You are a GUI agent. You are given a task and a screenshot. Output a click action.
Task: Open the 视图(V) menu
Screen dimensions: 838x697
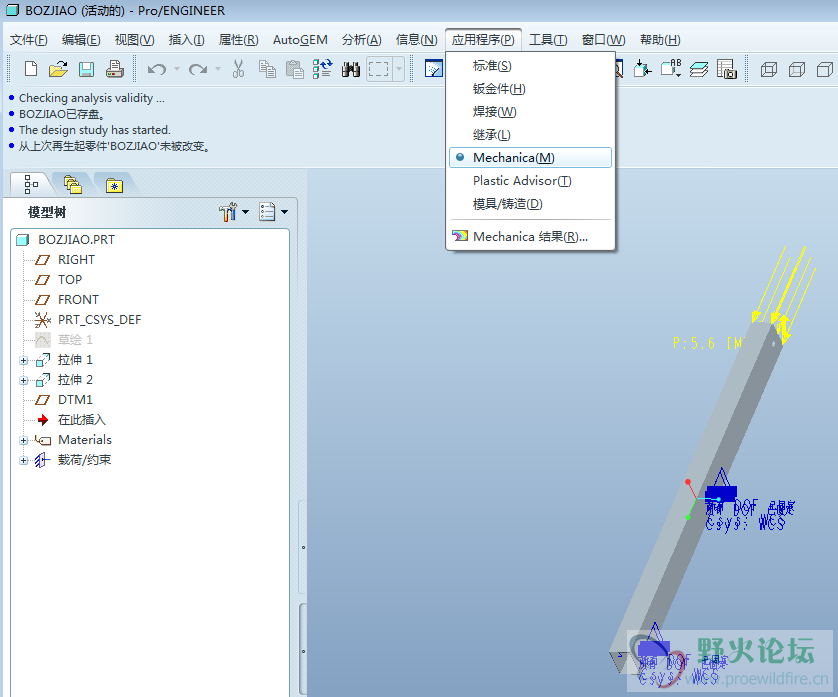click(134, 40)
